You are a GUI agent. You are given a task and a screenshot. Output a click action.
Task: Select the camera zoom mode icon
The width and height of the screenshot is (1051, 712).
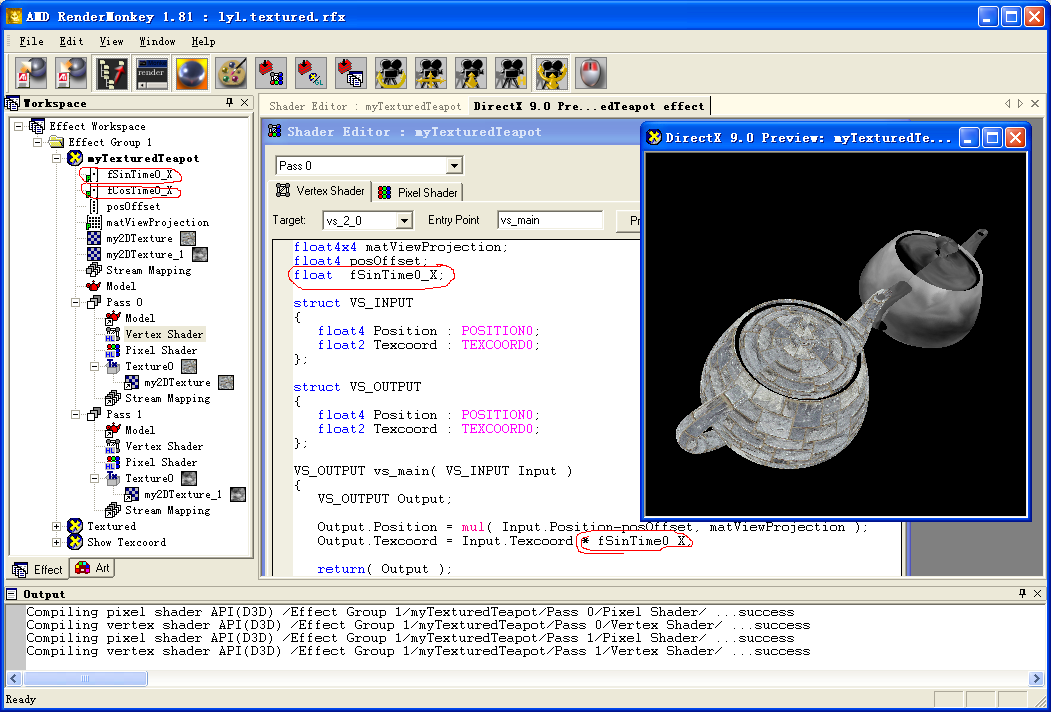[x=471, y=73]
